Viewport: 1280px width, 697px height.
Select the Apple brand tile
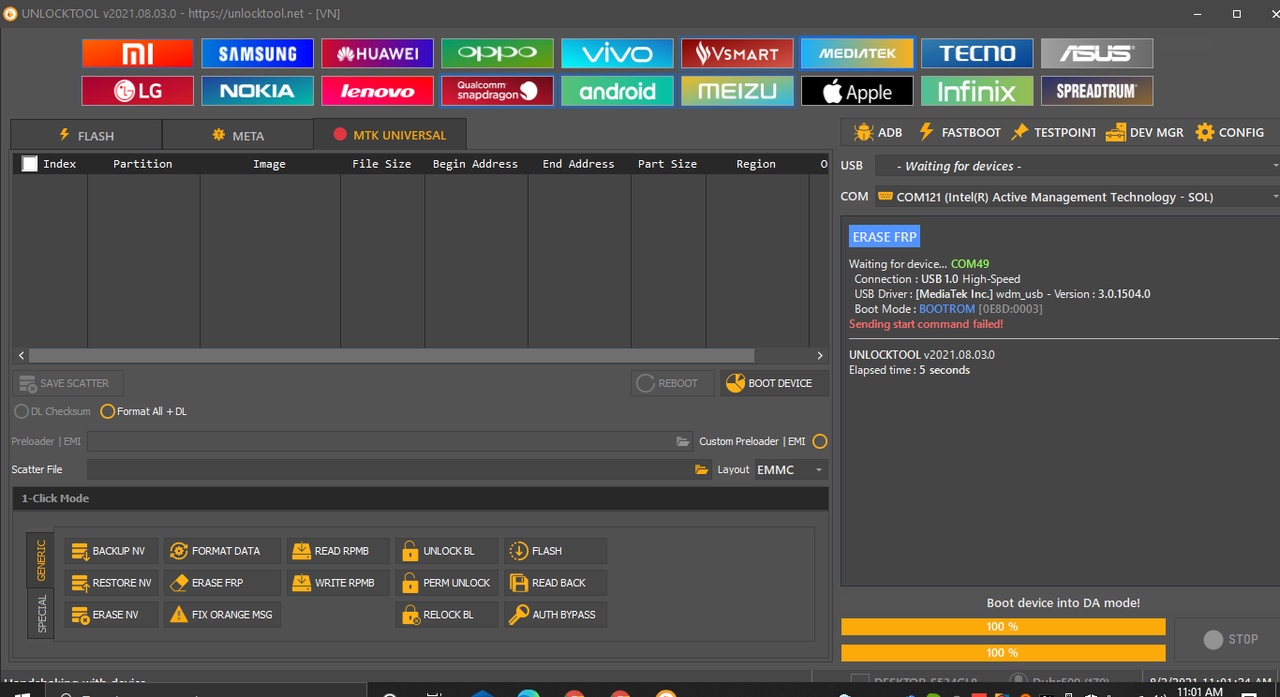pos(857,91)
